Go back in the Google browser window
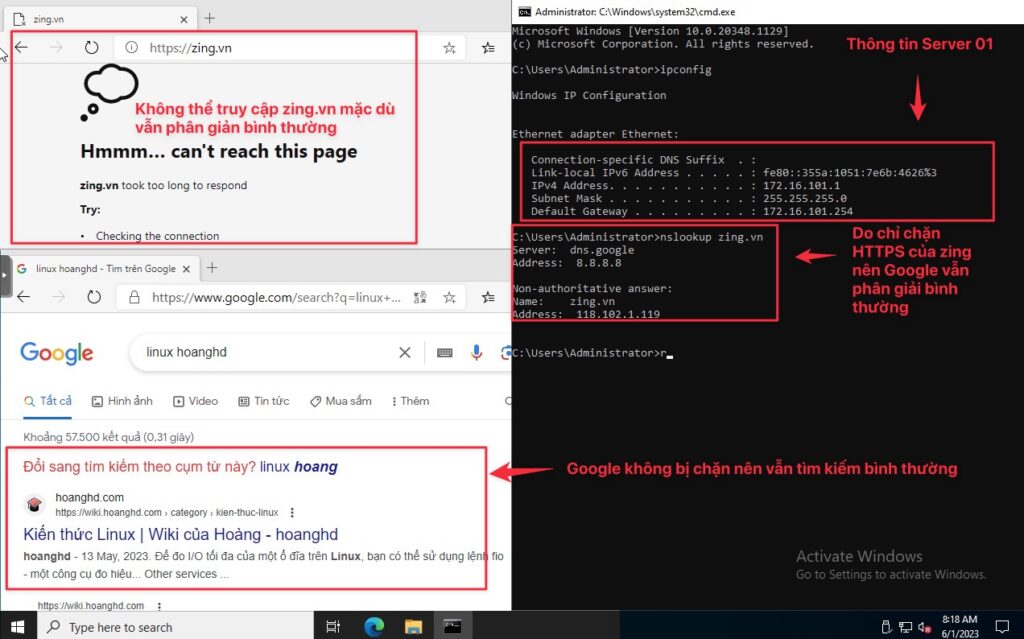This screenshot has width=1024, height=639. [24, 297]
